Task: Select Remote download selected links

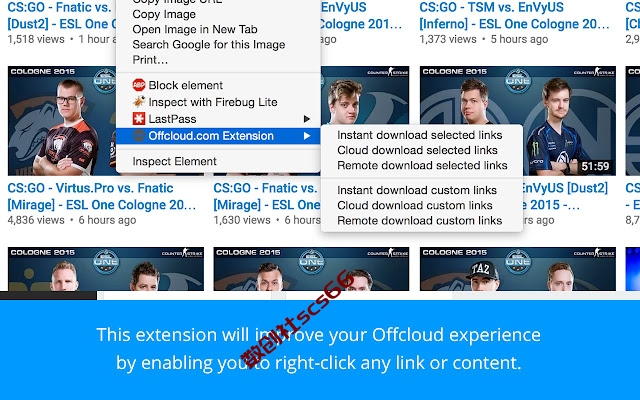Action: (x=422, y=165)
